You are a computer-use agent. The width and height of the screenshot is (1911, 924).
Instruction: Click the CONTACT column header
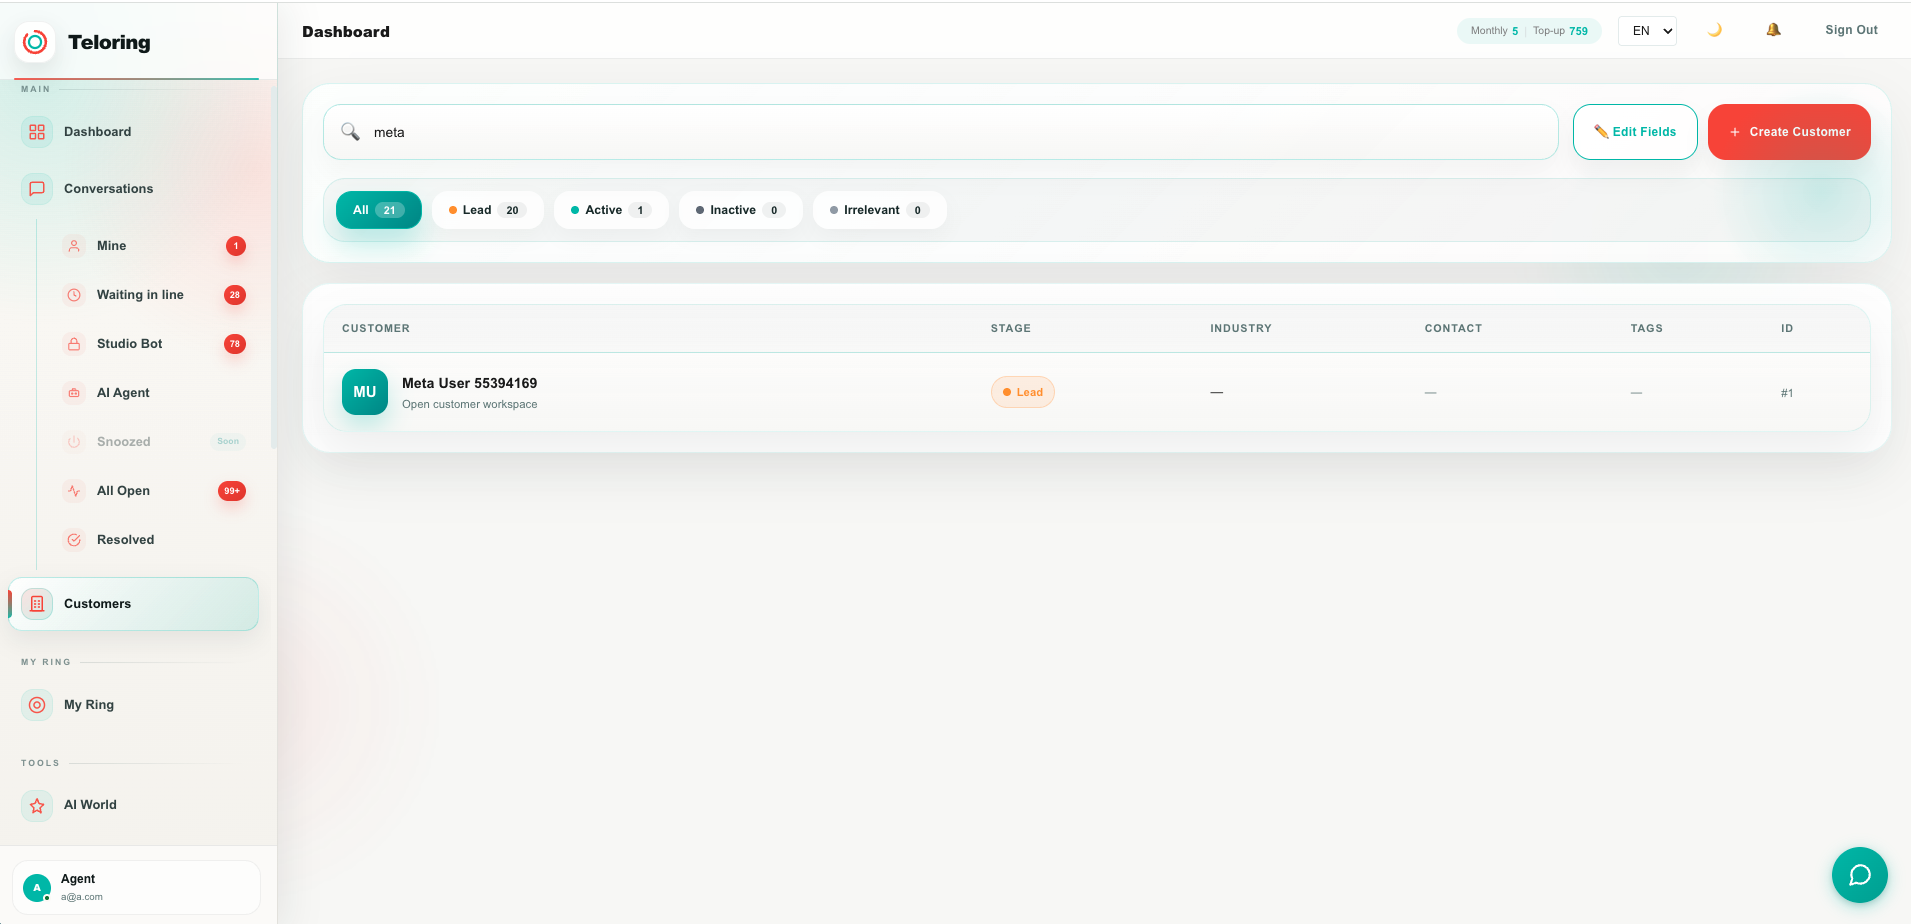tap(1453, 328)
